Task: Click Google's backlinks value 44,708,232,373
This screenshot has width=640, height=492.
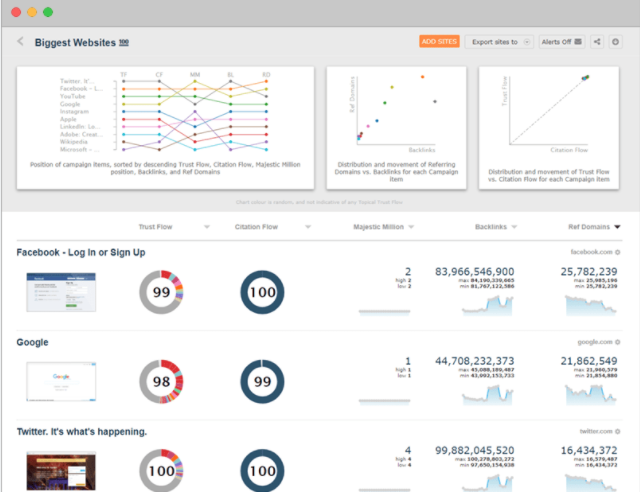Action: (474, 361)
